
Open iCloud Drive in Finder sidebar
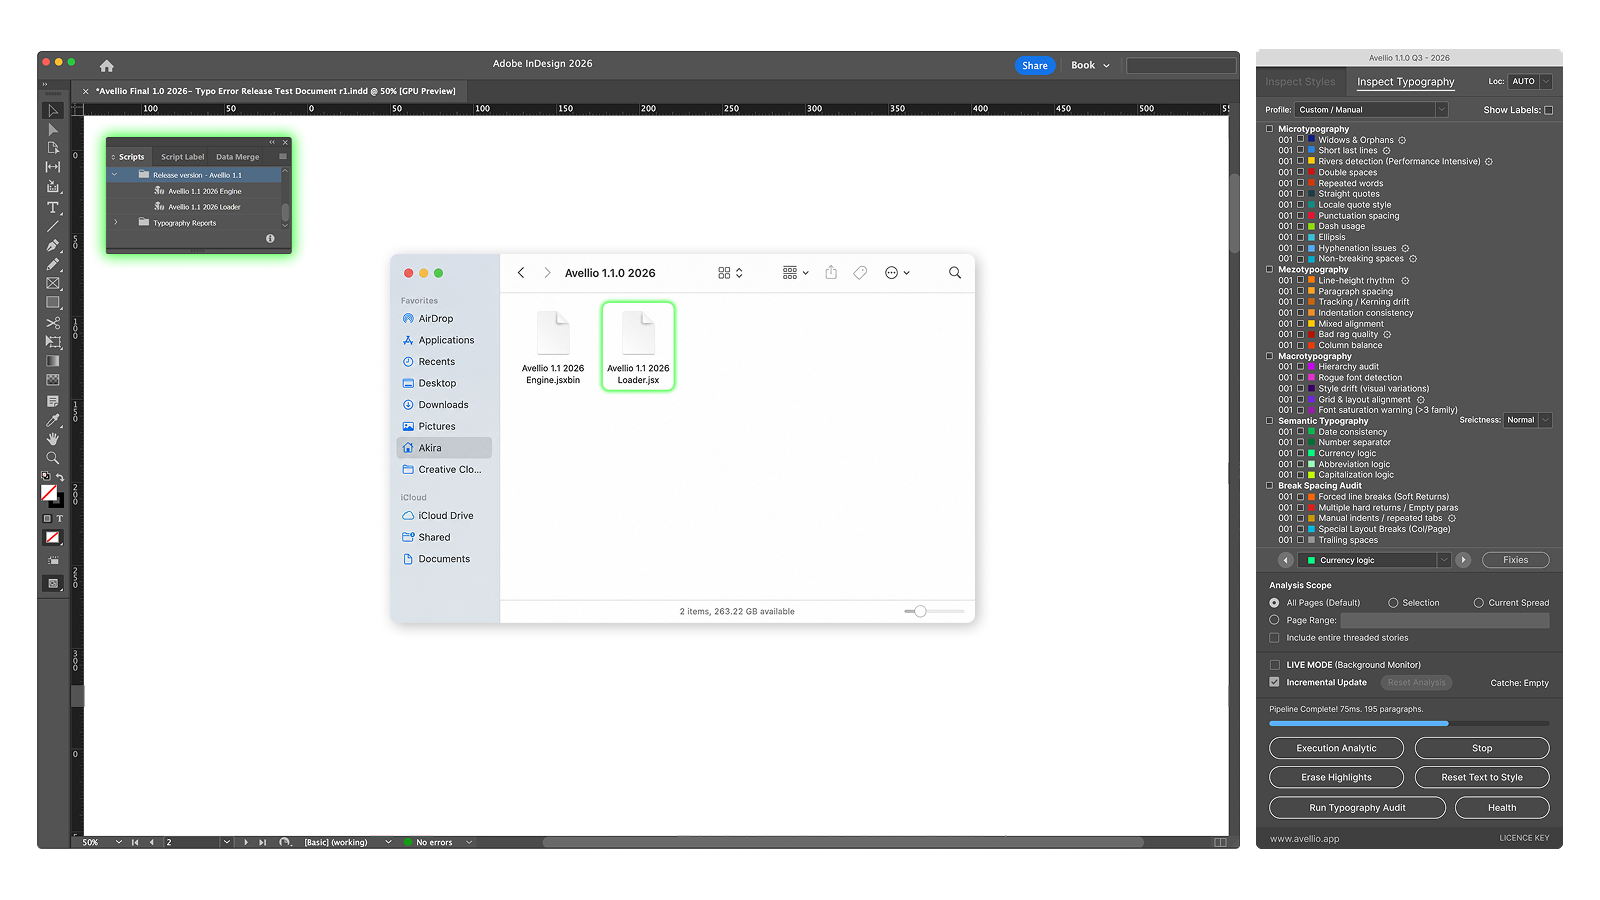444,516
